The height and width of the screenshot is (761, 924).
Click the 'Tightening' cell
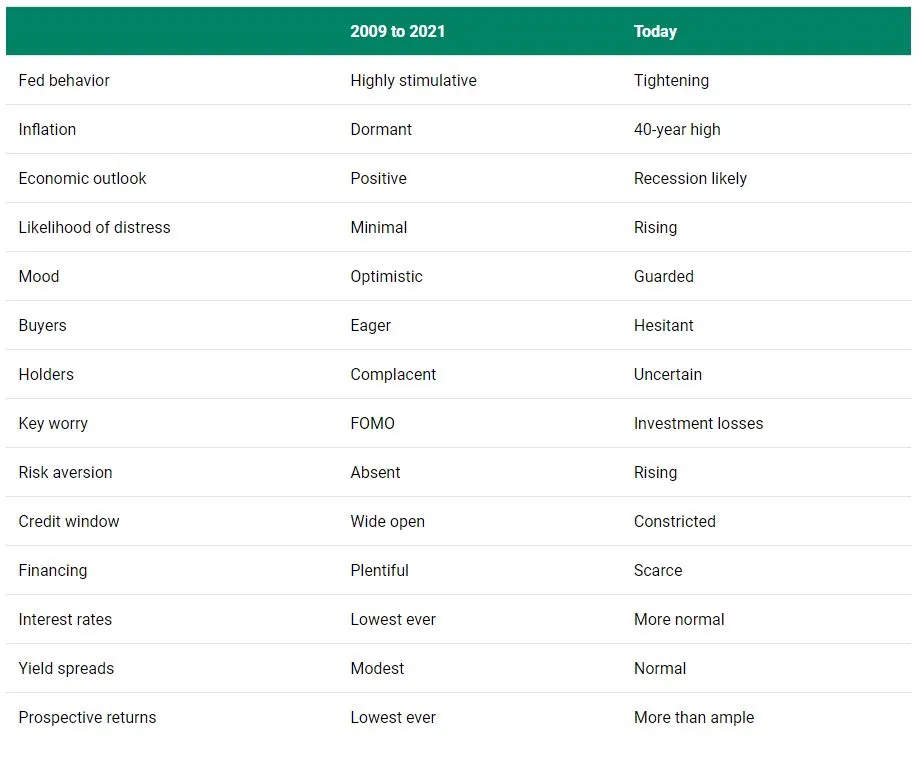click(671, 80)
